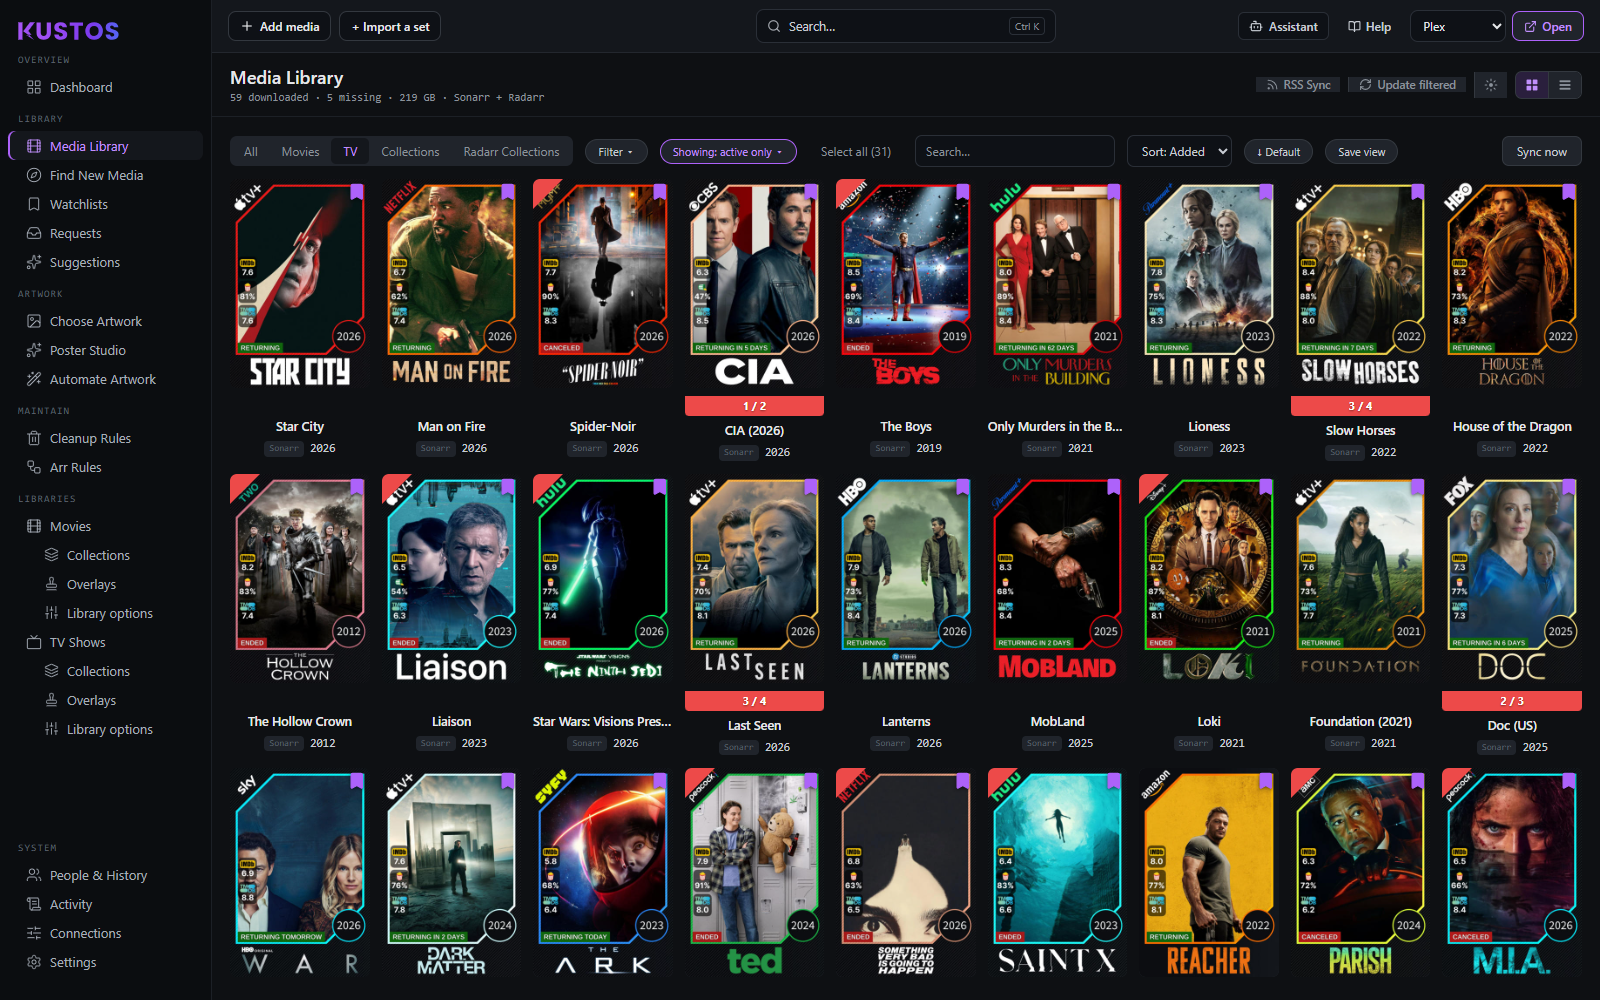Click the Sync now button
1600x1000 pixels.
(x=1541, y=152)
